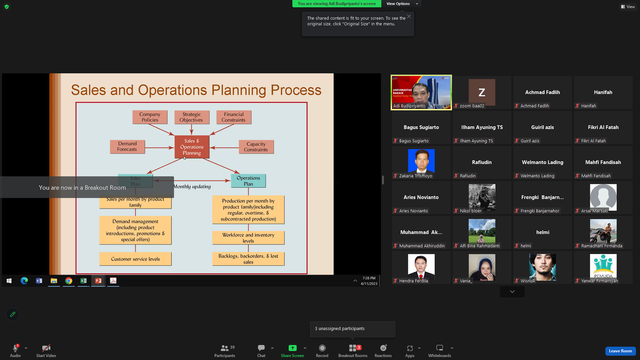Click the Welmanto Lading participant tile
Screen dimensions: 640x360
pyautogui.click(x=542, y=163)
